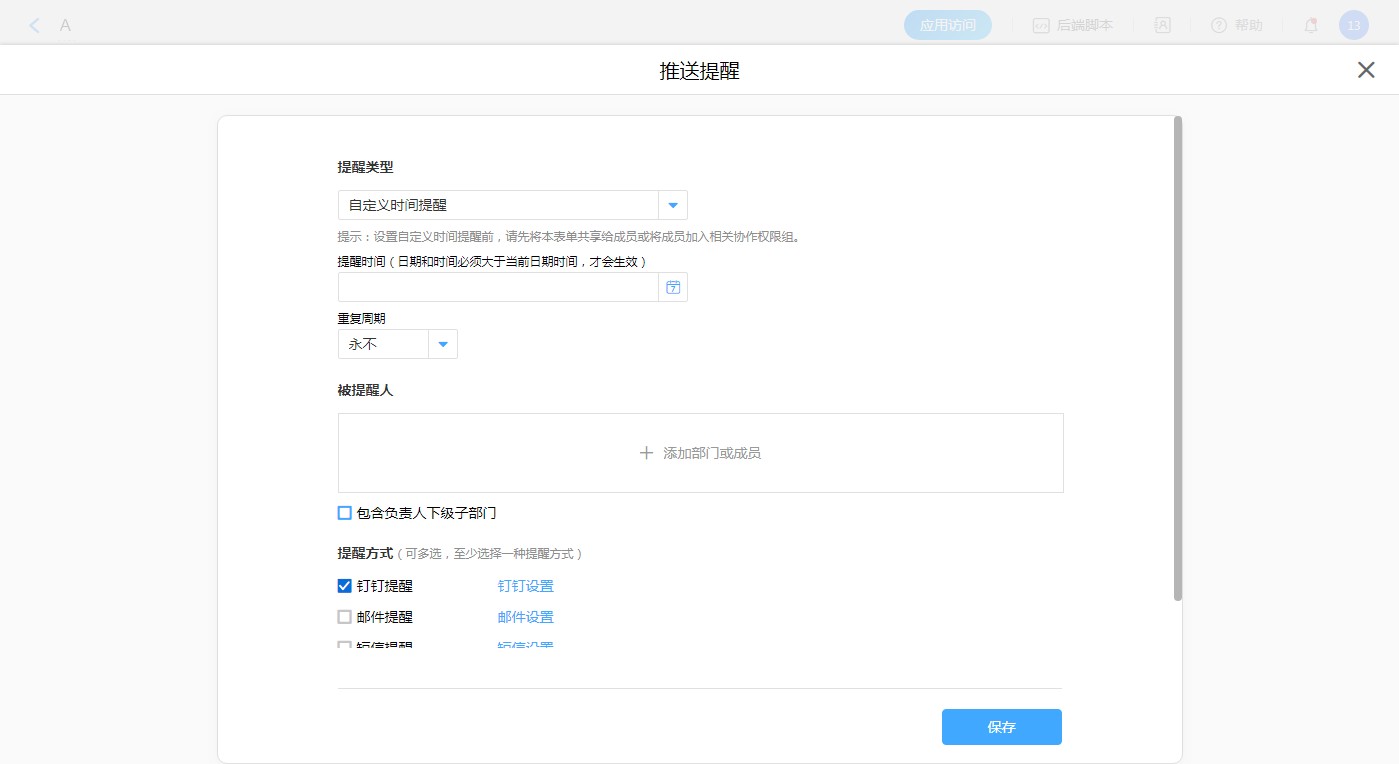Click the 自定义时间提醒 combo box
Viewport: 1399px width, 764px height.
(497, 205)
